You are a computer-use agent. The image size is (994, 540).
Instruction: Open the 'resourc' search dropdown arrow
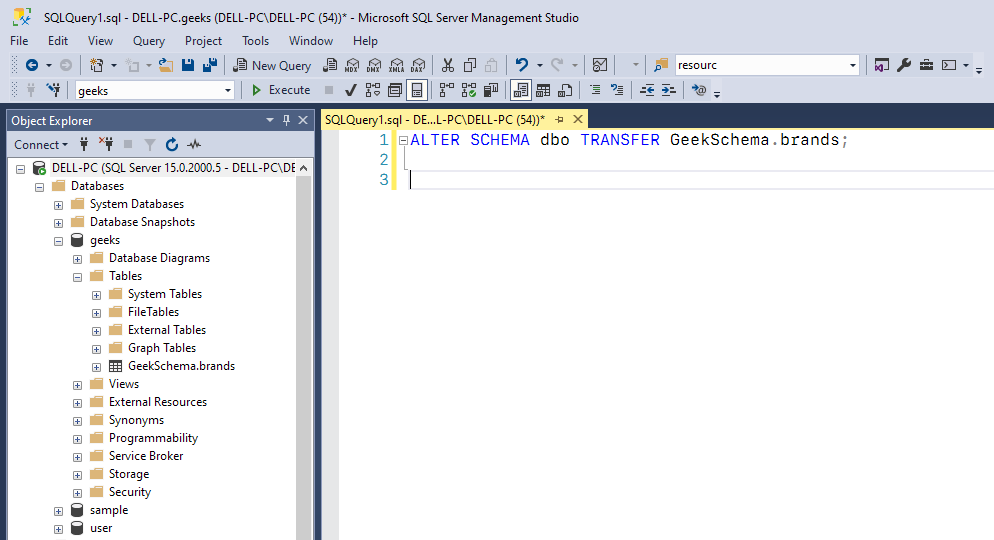tap(853, 65)
